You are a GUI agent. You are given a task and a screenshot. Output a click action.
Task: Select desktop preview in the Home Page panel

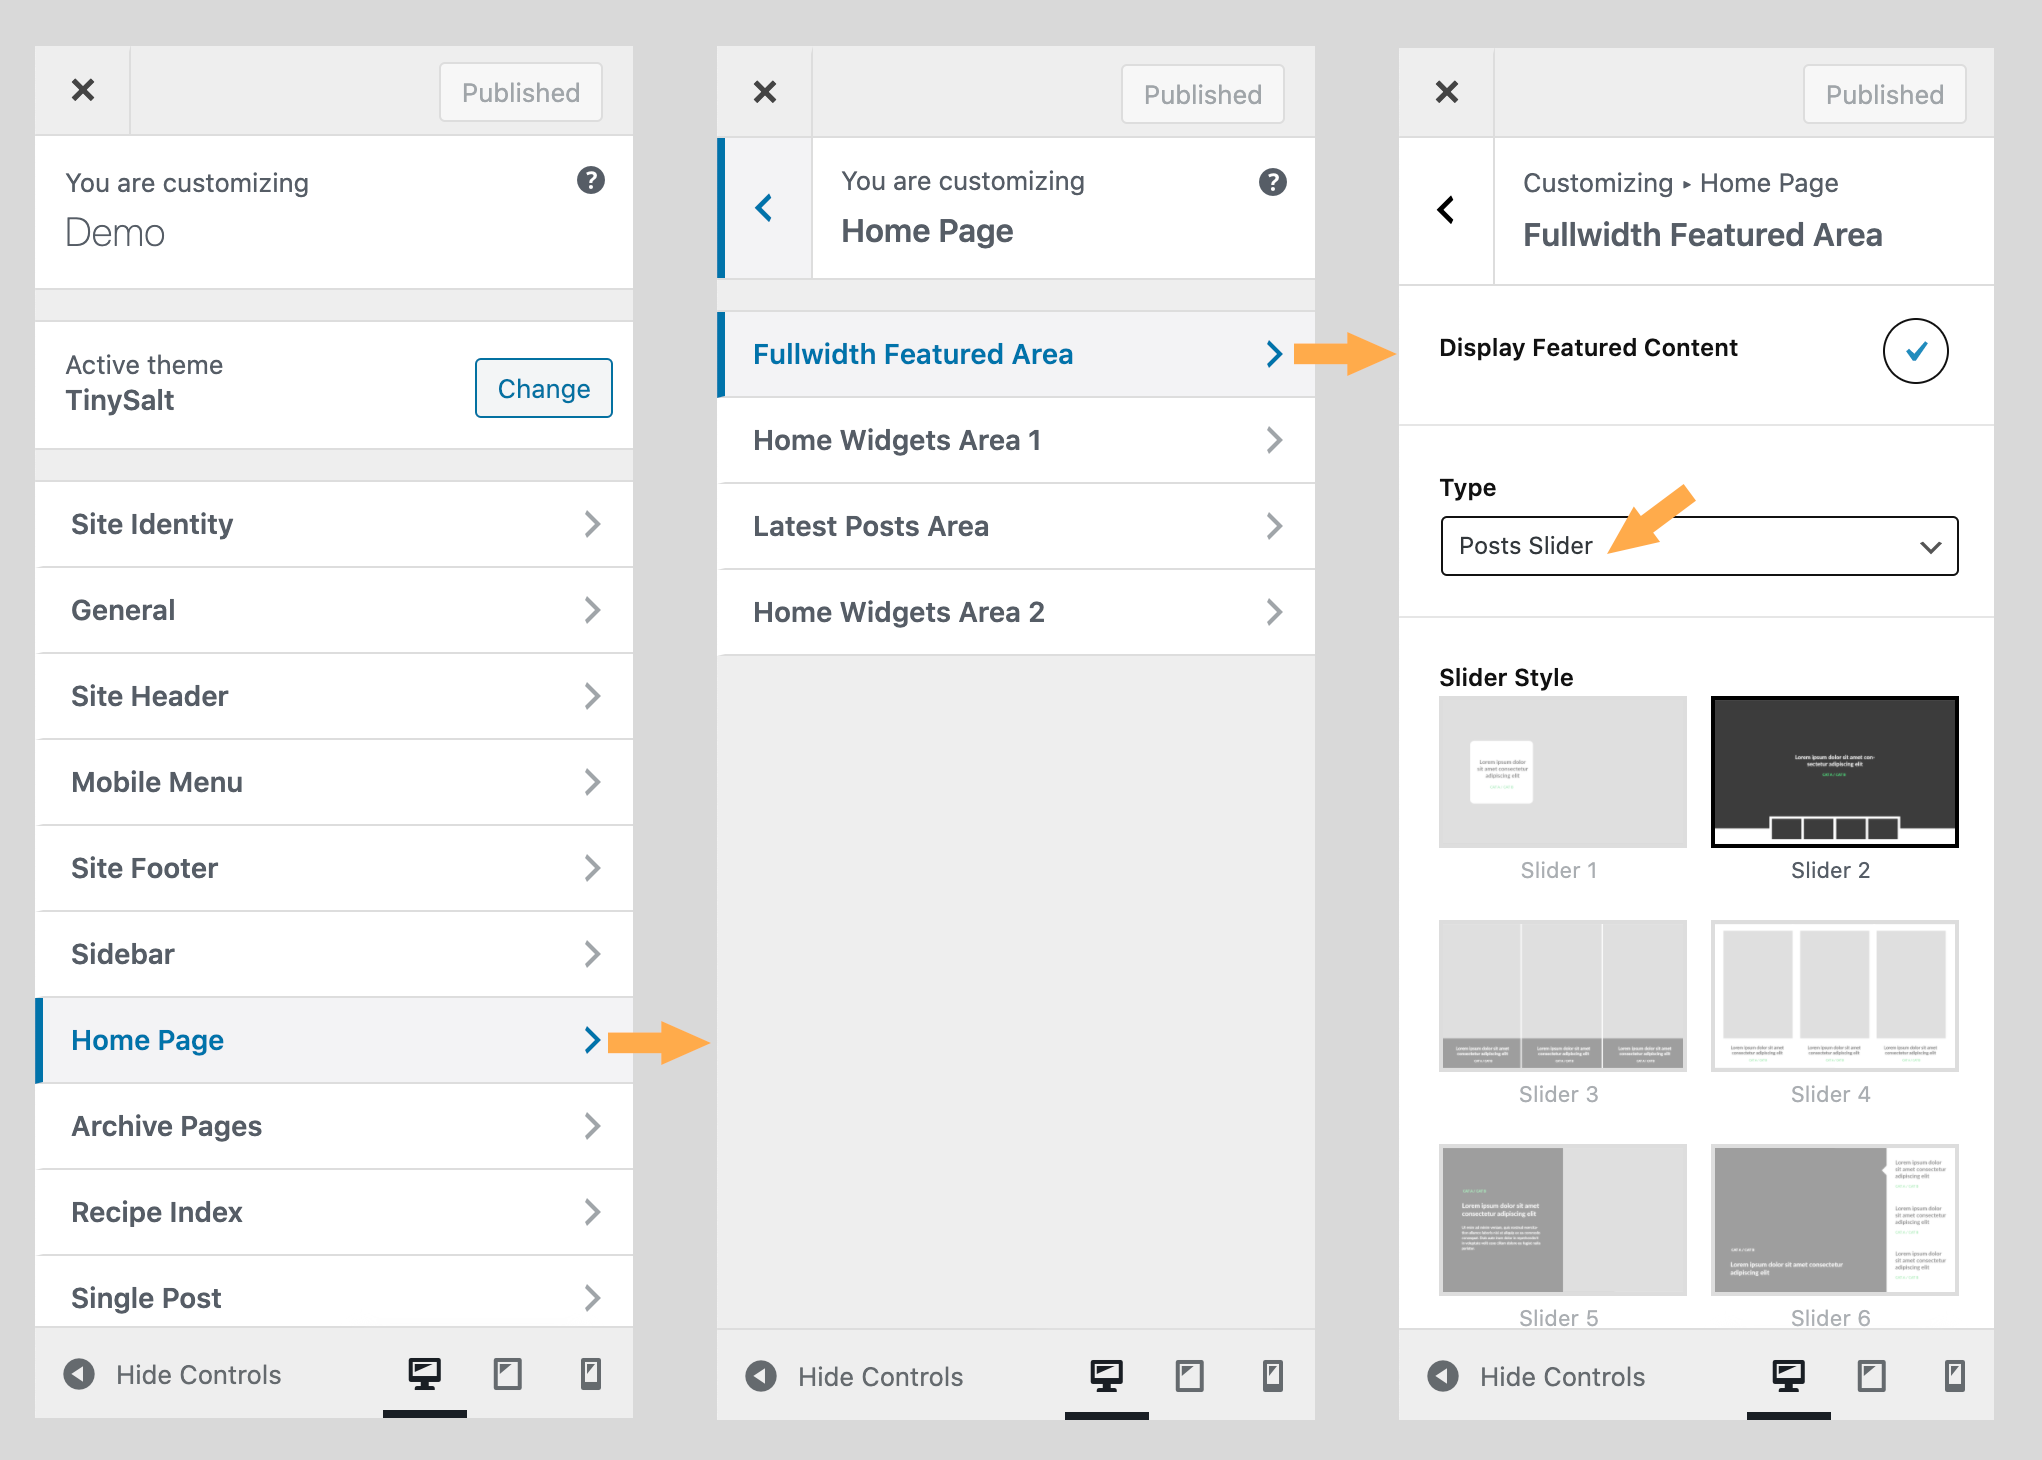1106,1375
